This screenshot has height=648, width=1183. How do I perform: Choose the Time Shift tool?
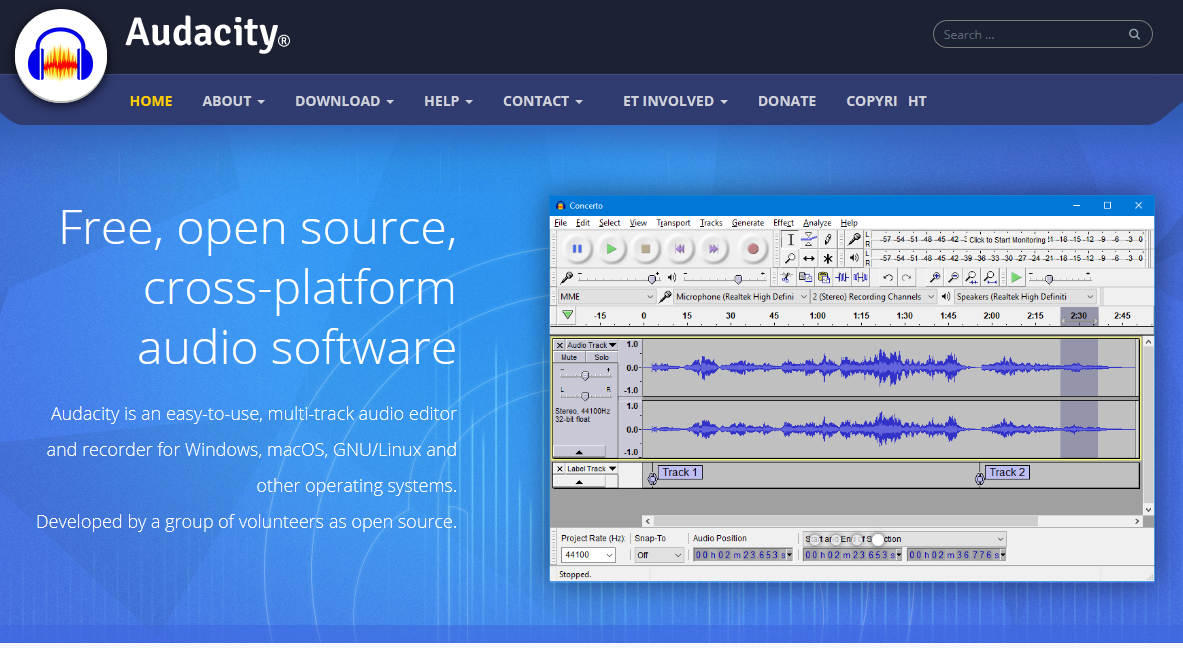click(808, 258)
